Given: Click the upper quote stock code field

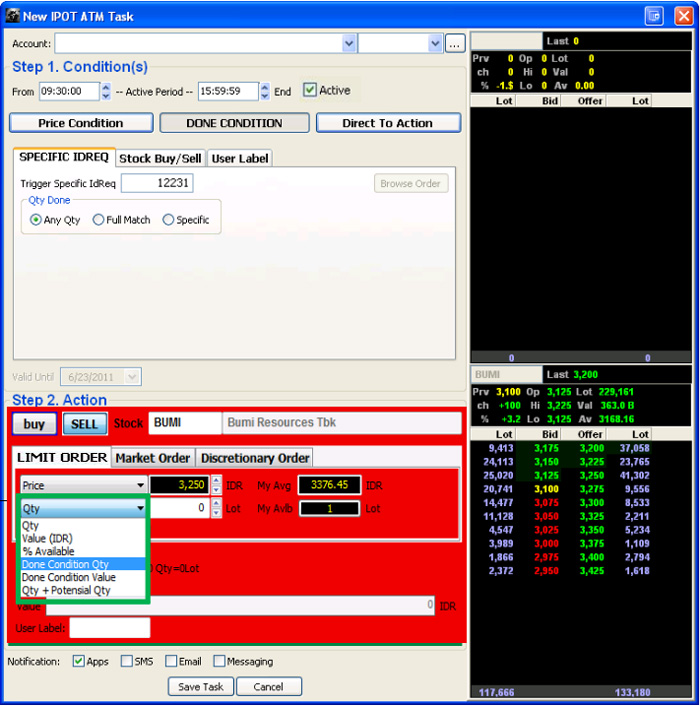Looking at the screenshot, I should tap(506, 41).
